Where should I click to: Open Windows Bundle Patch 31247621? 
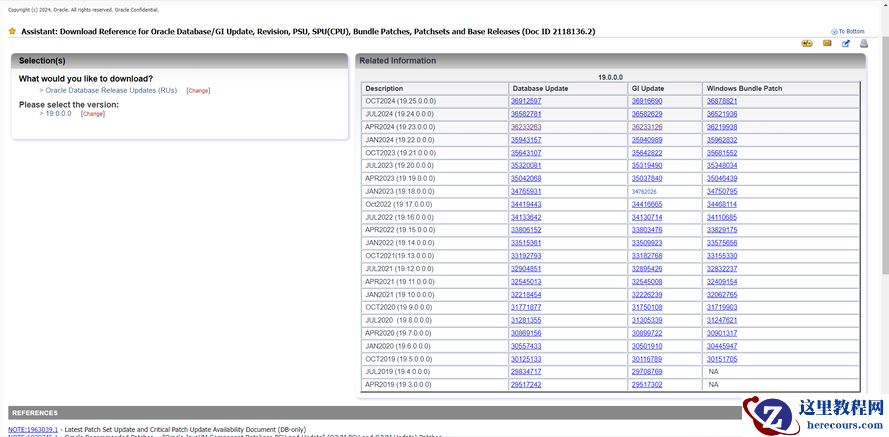point(722,320)
